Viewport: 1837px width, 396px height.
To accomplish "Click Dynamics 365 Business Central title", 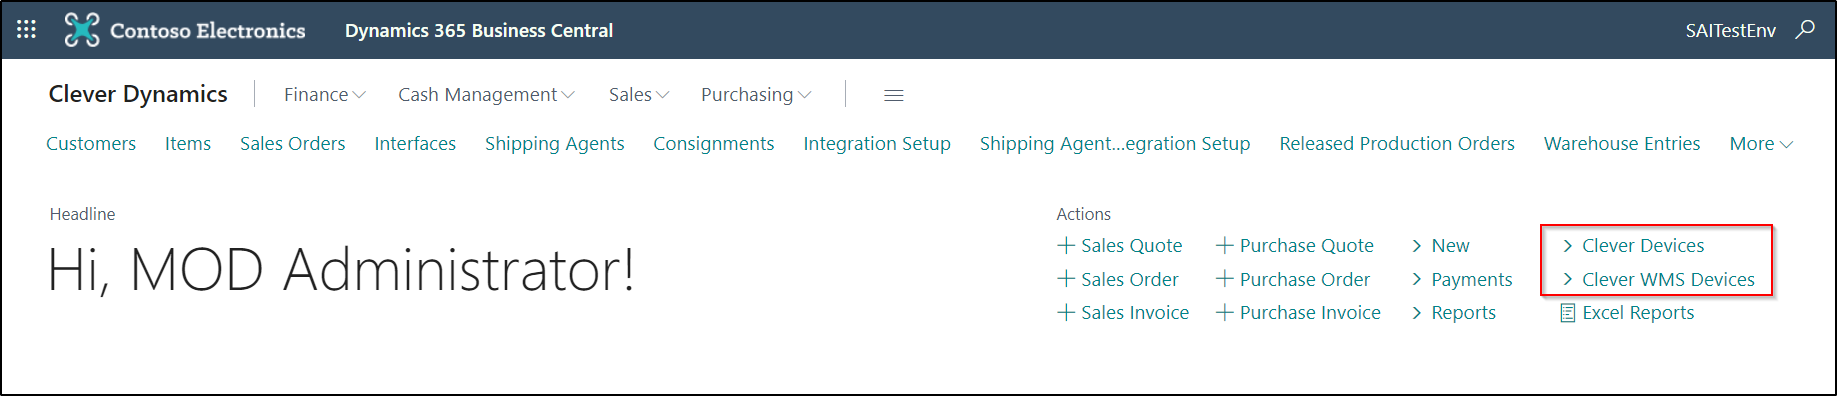I will [479, 30].
